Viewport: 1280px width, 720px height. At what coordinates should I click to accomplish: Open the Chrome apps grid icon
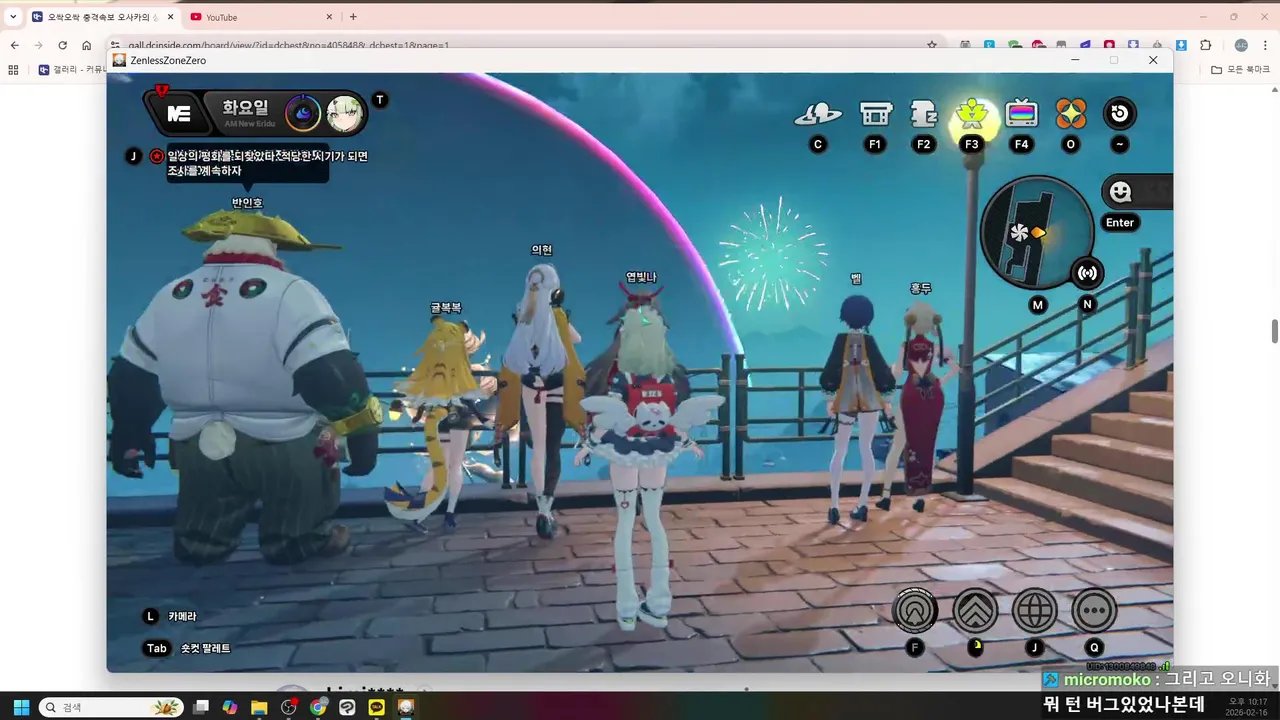coord(13,69)
